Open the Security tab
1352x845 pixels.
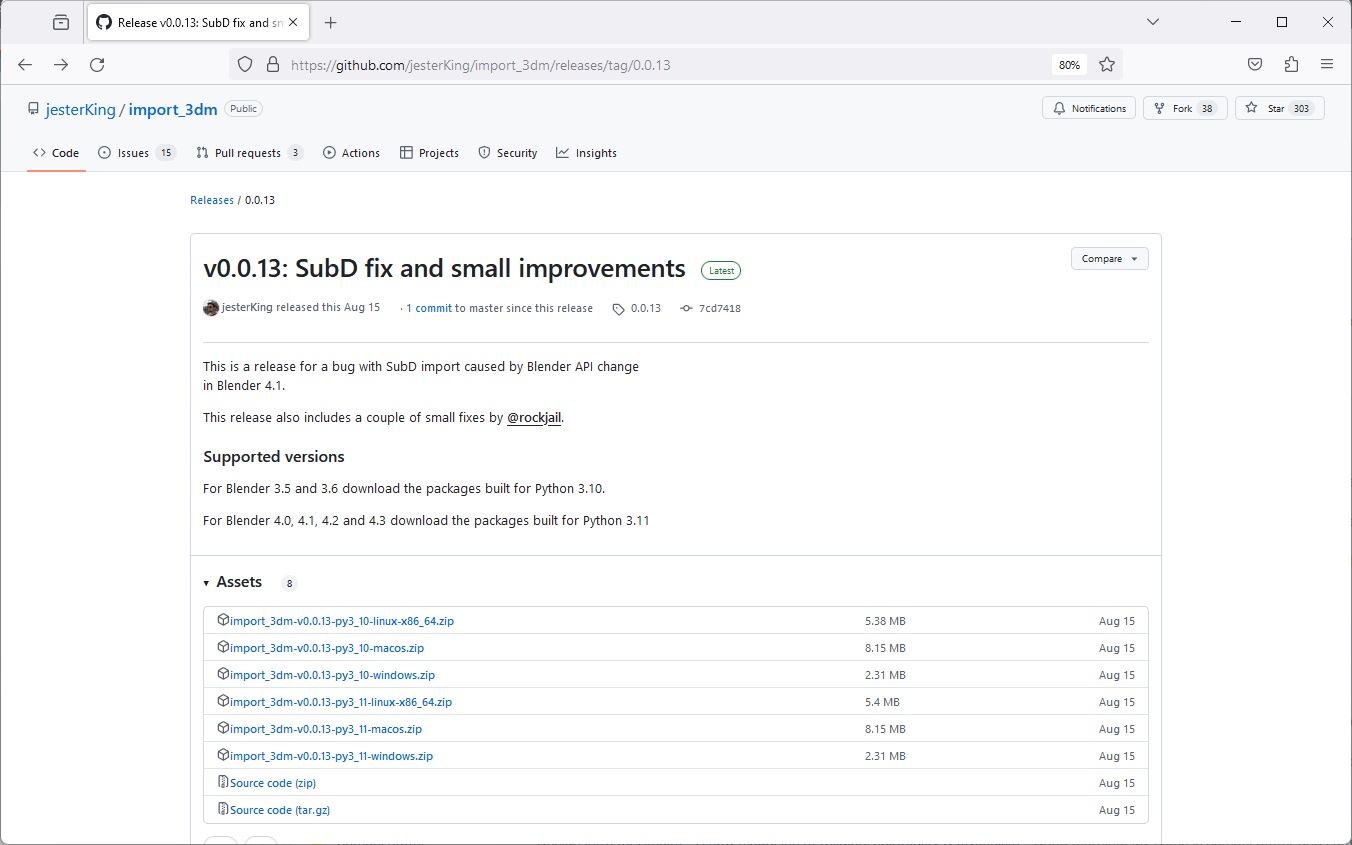click(x=508, y=153)
